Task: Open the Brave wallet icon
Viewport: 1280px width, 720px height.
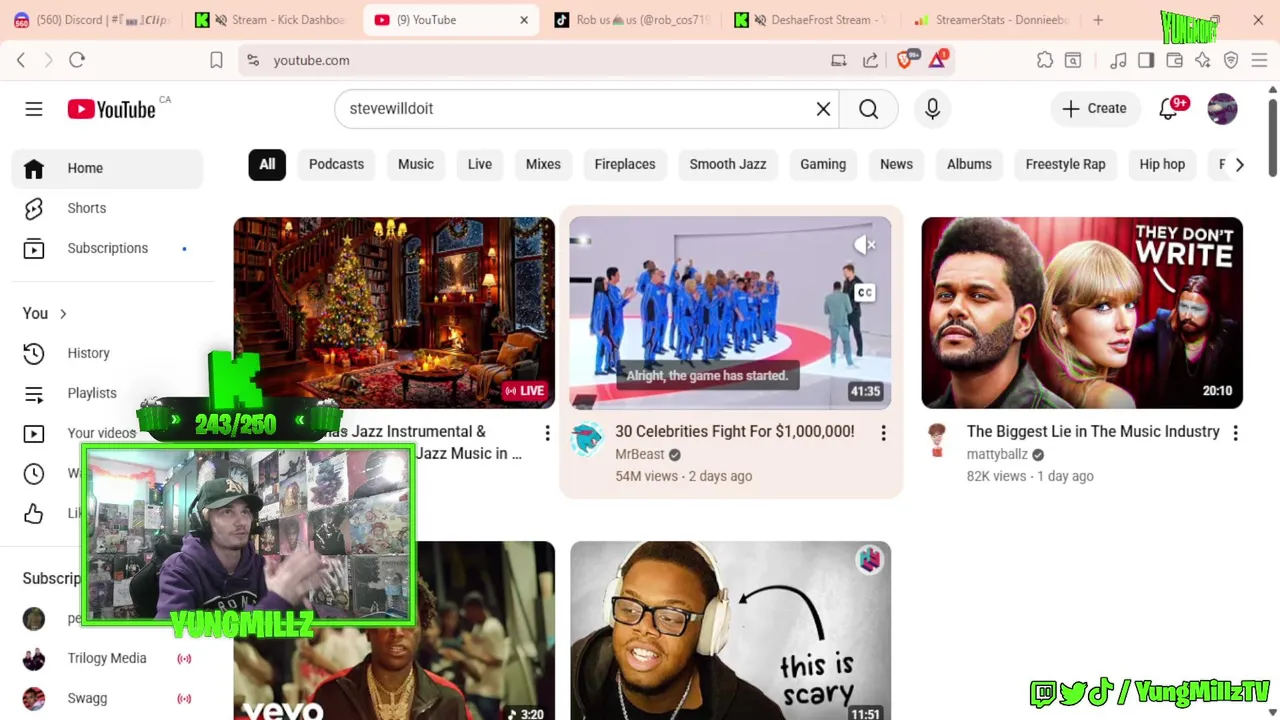Action: (1175, 60)
